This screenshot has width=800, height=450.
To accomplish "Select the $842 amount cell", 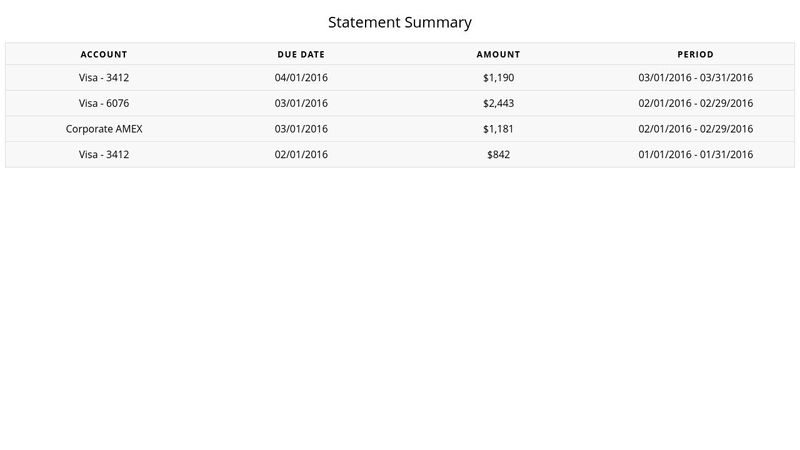I will coord(498,155).
